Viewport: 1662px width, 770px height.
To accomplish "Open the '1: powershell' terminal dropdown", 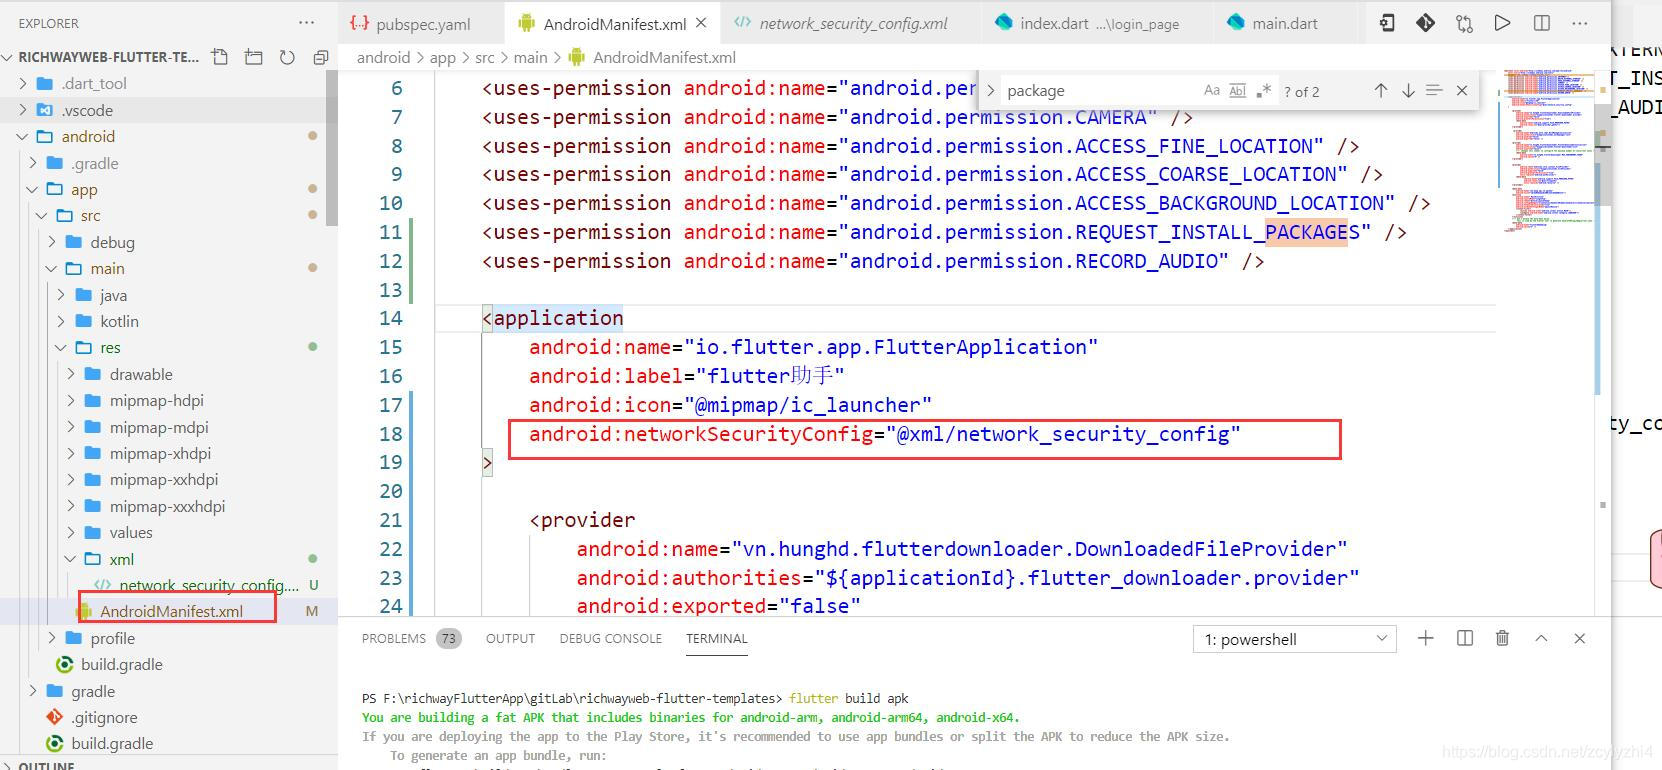I will 1295,639.
